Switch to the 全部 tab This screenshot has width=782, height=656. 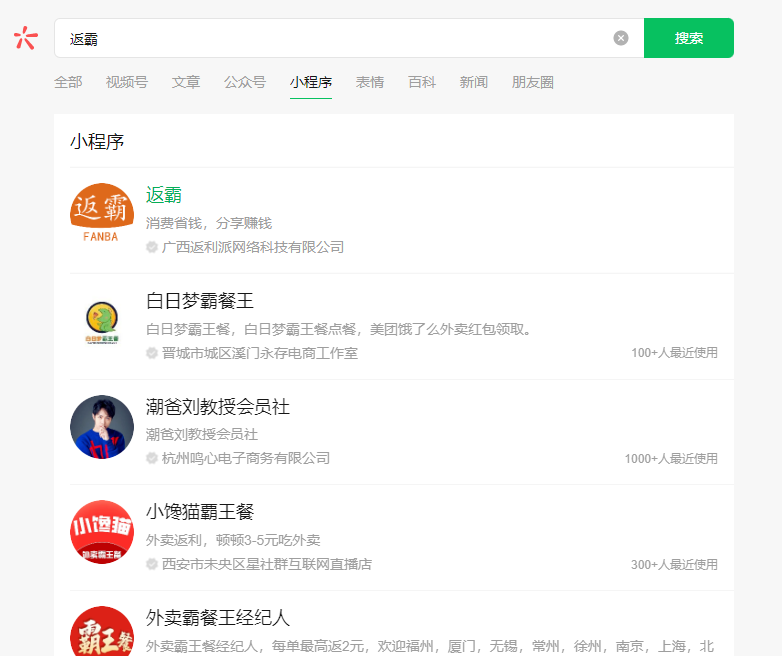pyautogui.click(x=68, y=82)
